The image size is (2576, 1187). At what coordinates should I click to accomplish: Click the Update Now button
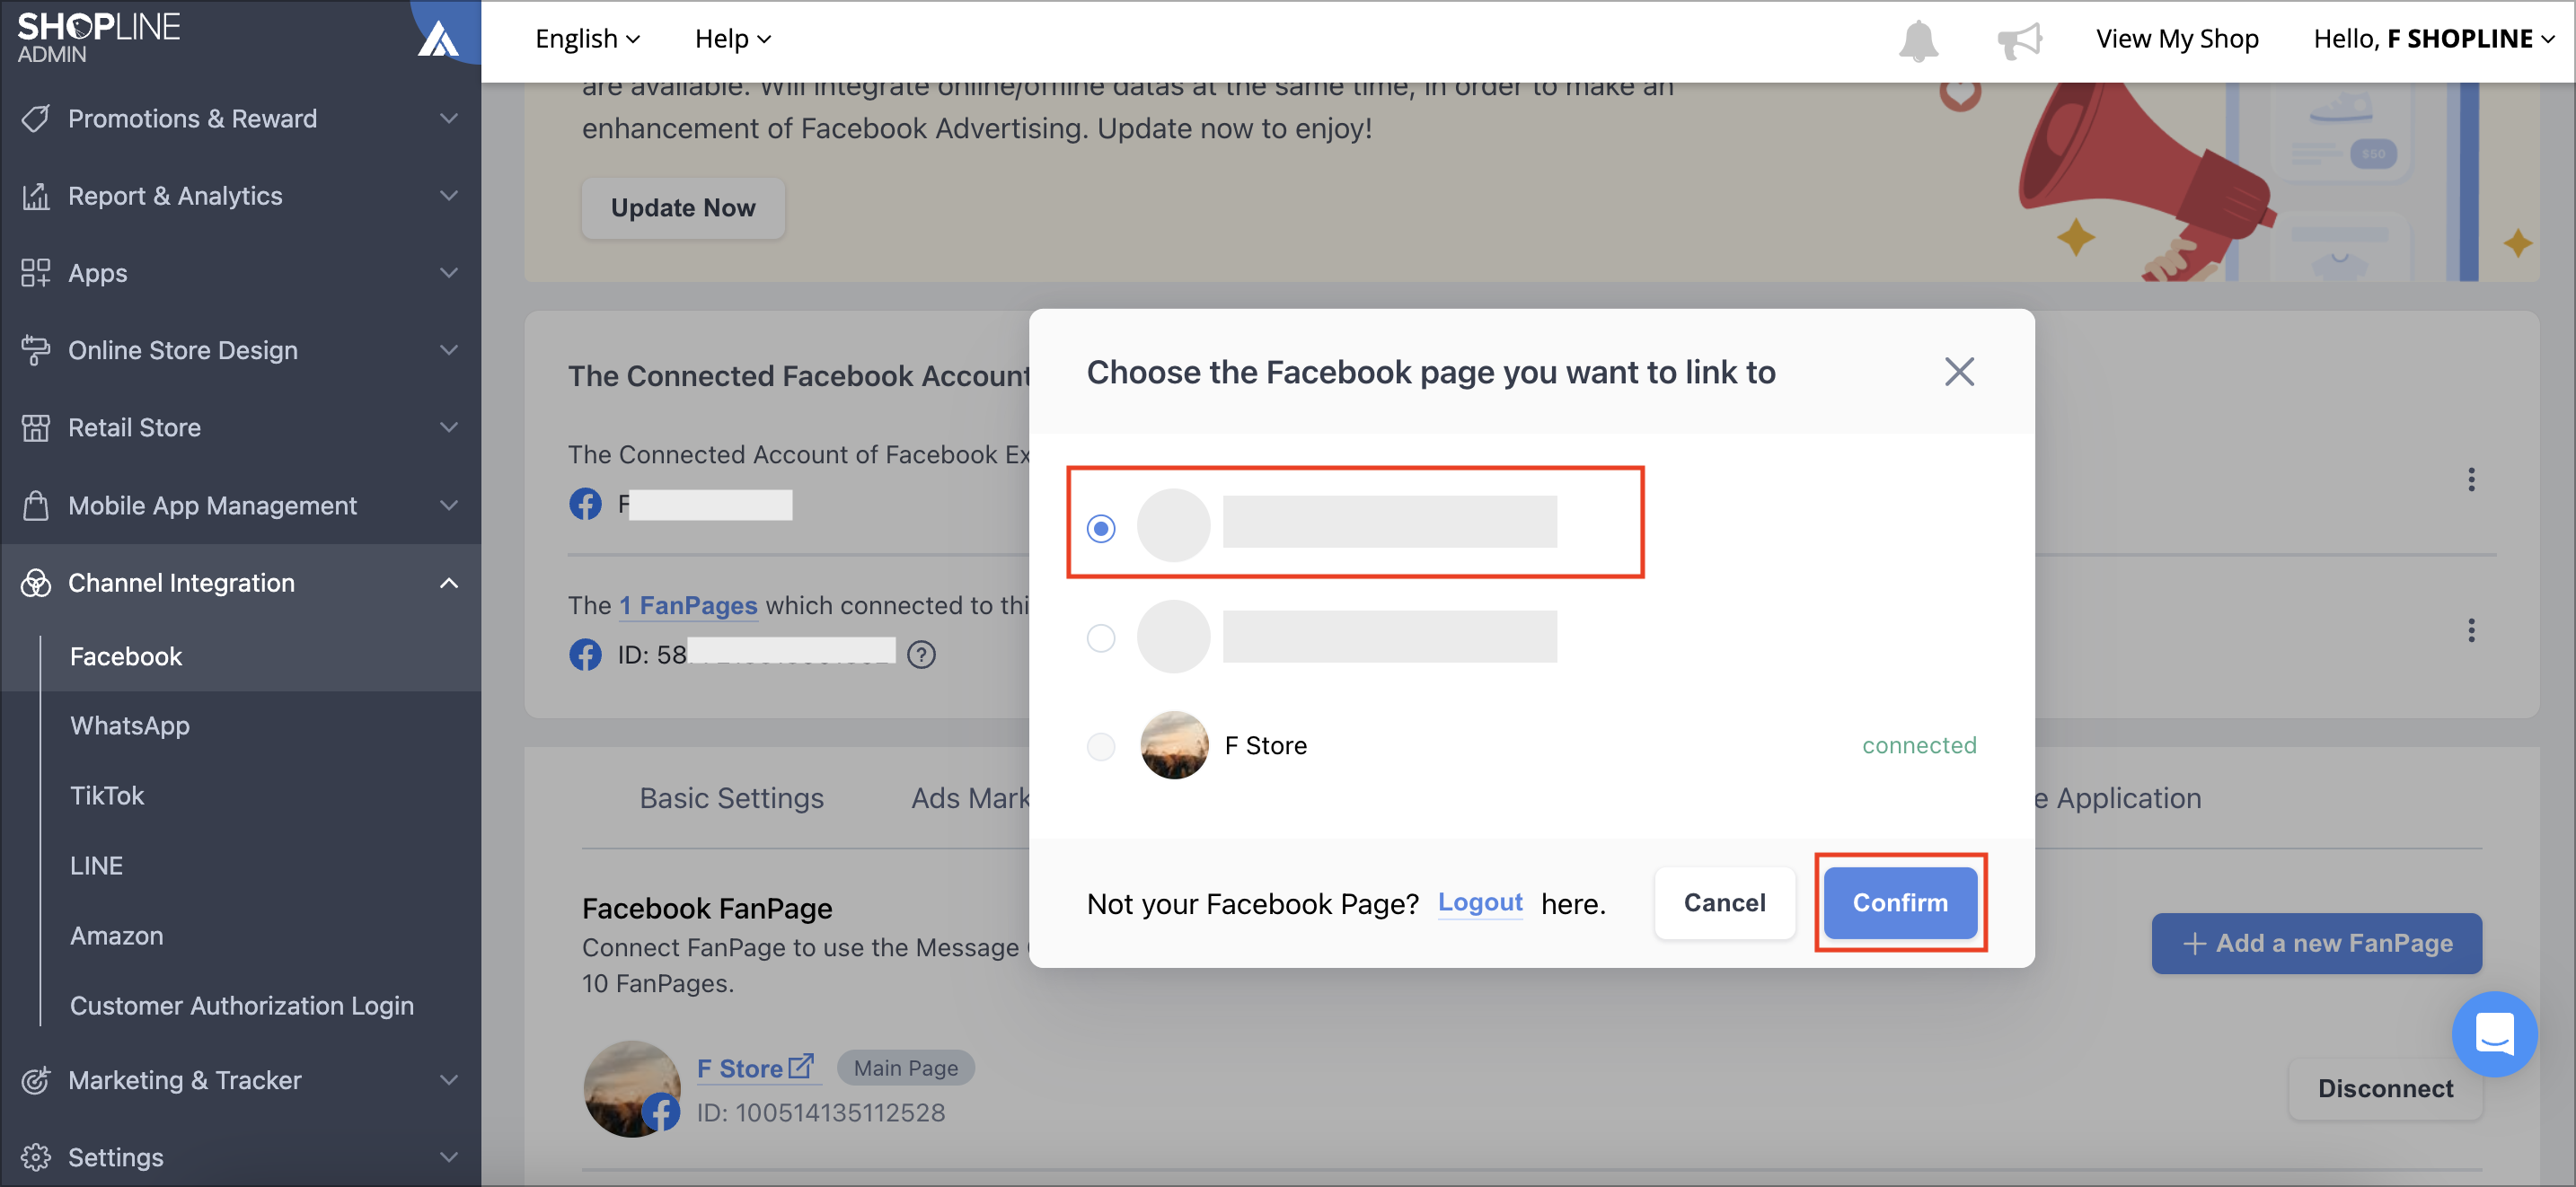[683, 208]
